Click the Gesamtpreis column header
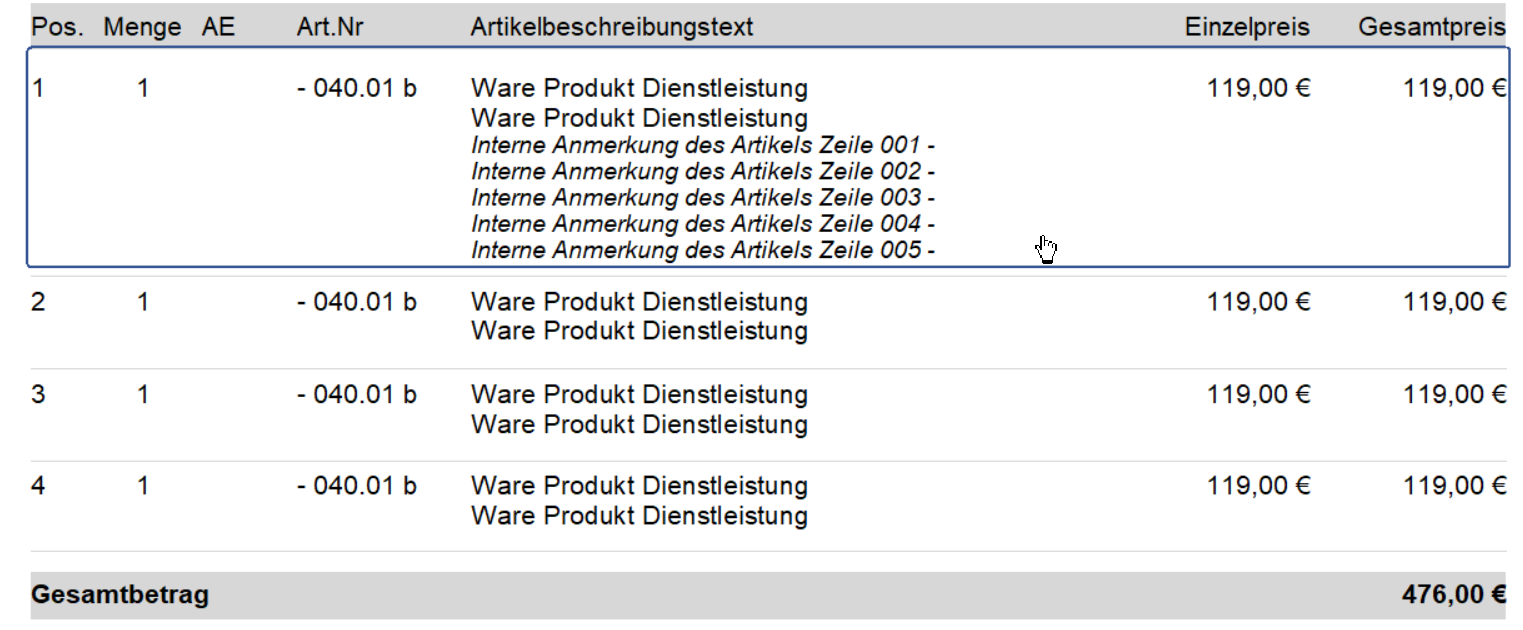Image resolution: width=1523 pixels, height=630 pixels. click(1432, 28)
